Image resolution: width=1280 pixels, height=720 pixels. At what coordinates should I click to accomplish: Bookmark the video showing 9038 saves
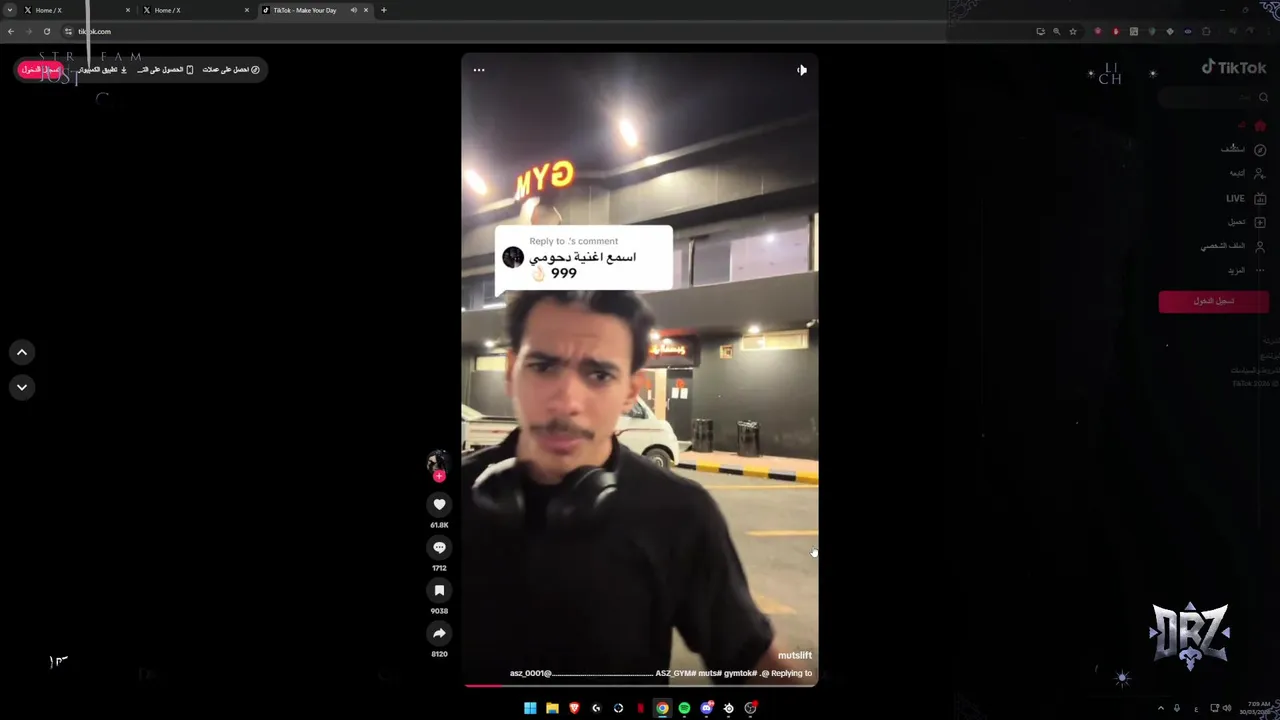point(439,591)
